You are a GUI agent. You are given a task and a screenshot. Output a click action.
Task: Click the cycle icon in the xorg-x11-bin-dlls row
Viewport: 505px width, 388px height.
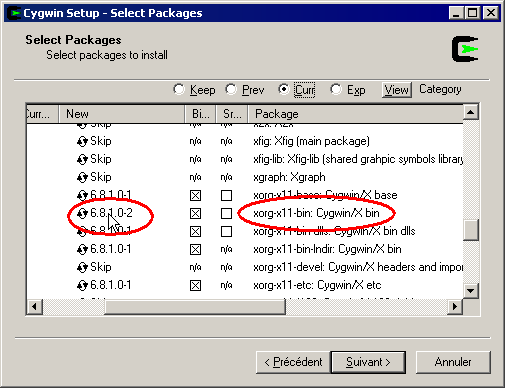point(82,231)
